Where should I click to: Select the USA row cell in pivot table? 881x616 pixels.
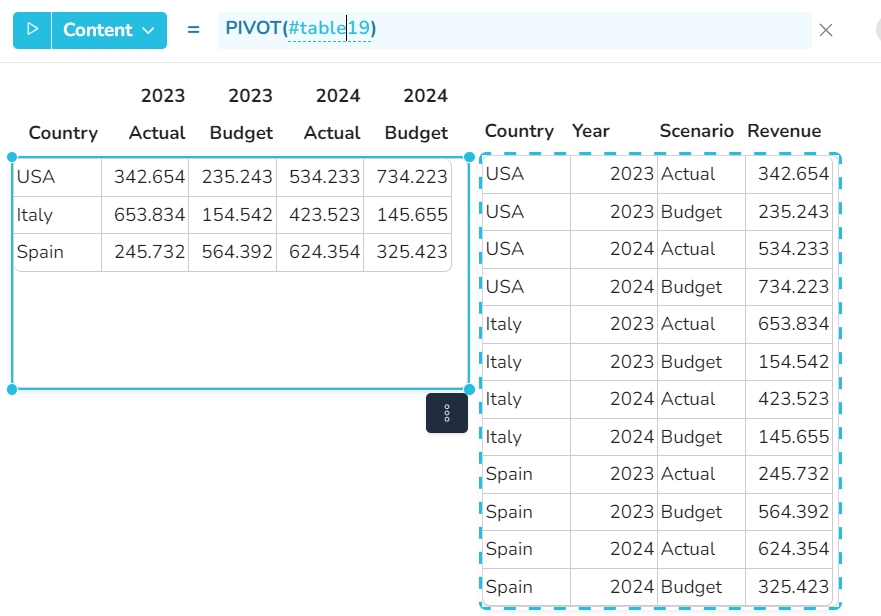57,177
